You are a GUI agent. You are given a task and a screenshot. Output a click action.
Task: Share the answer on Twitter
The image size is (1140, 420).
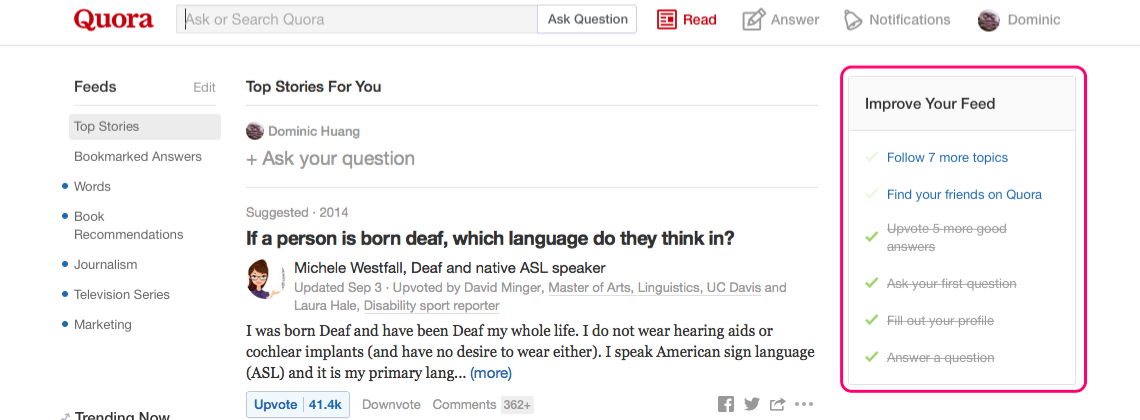[x=752, y=405]
